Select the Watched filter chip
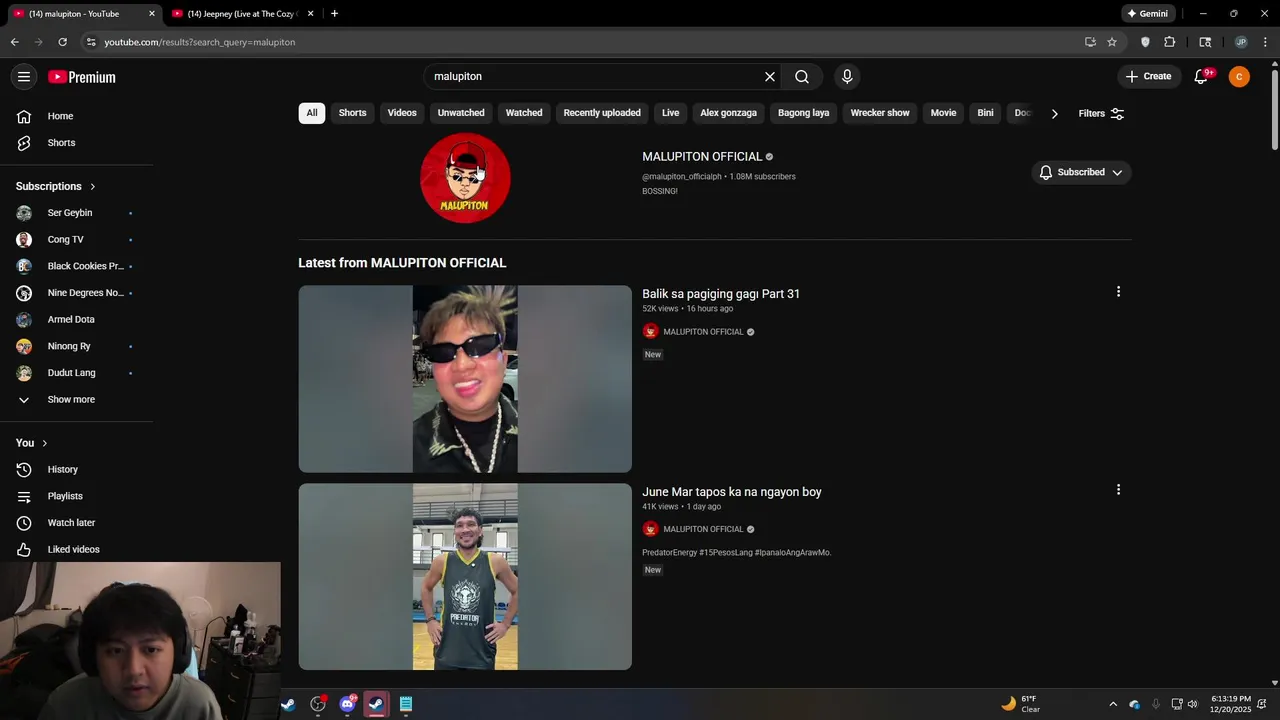 pyautogui.click(x=524, y=113)
